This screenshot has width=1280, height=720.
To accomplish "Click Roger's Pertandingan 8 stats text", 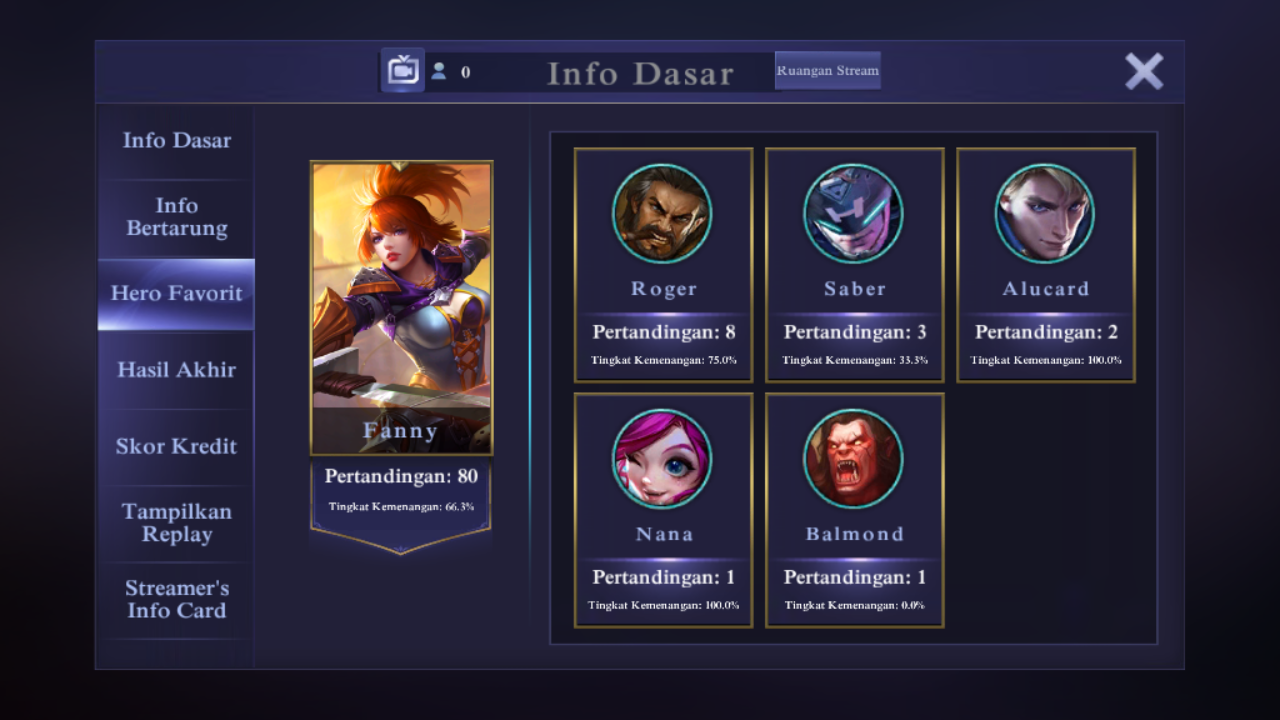I will (x=664, y=332).
